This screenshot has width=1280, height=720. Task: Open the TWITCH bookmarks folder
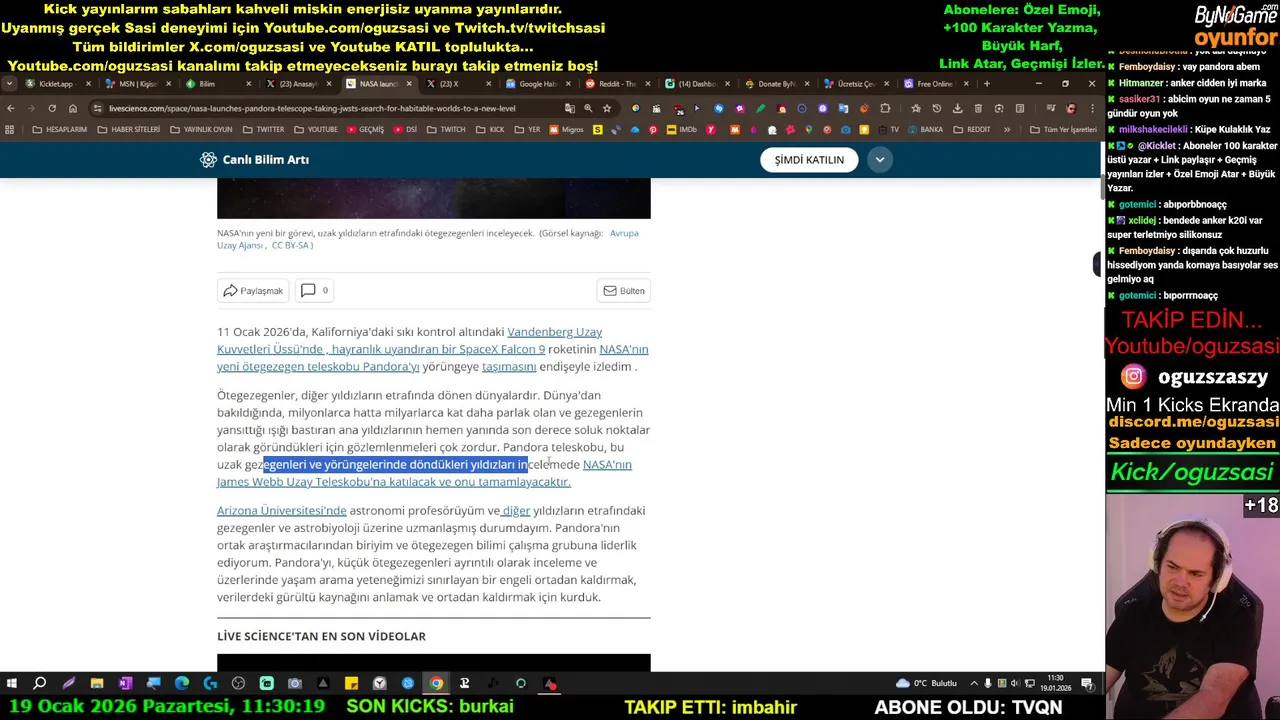click(x=446, y=130)
